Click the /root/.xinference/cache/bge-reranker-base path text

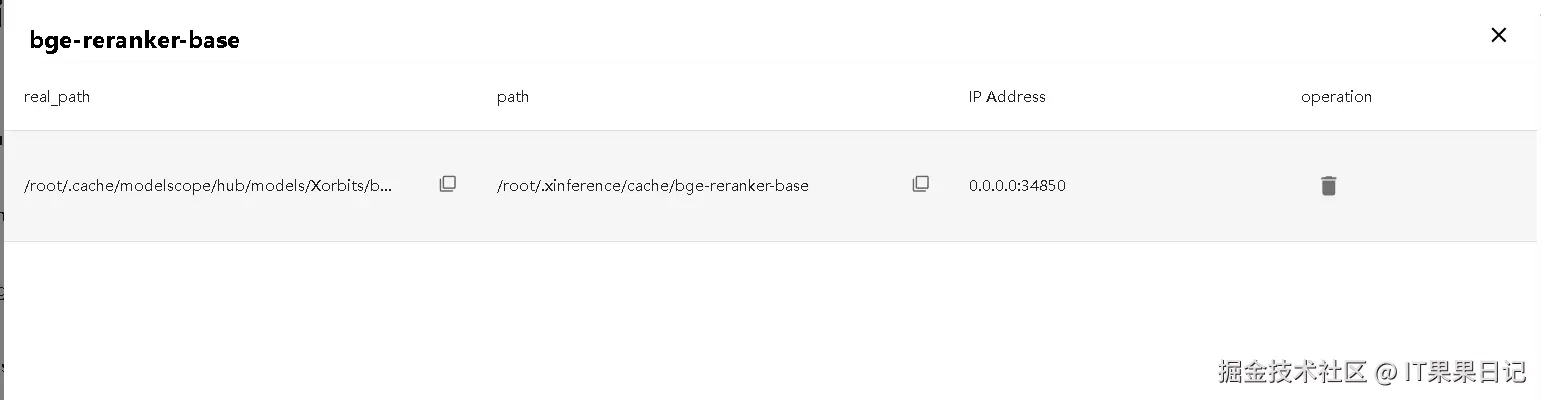(652, 186)
